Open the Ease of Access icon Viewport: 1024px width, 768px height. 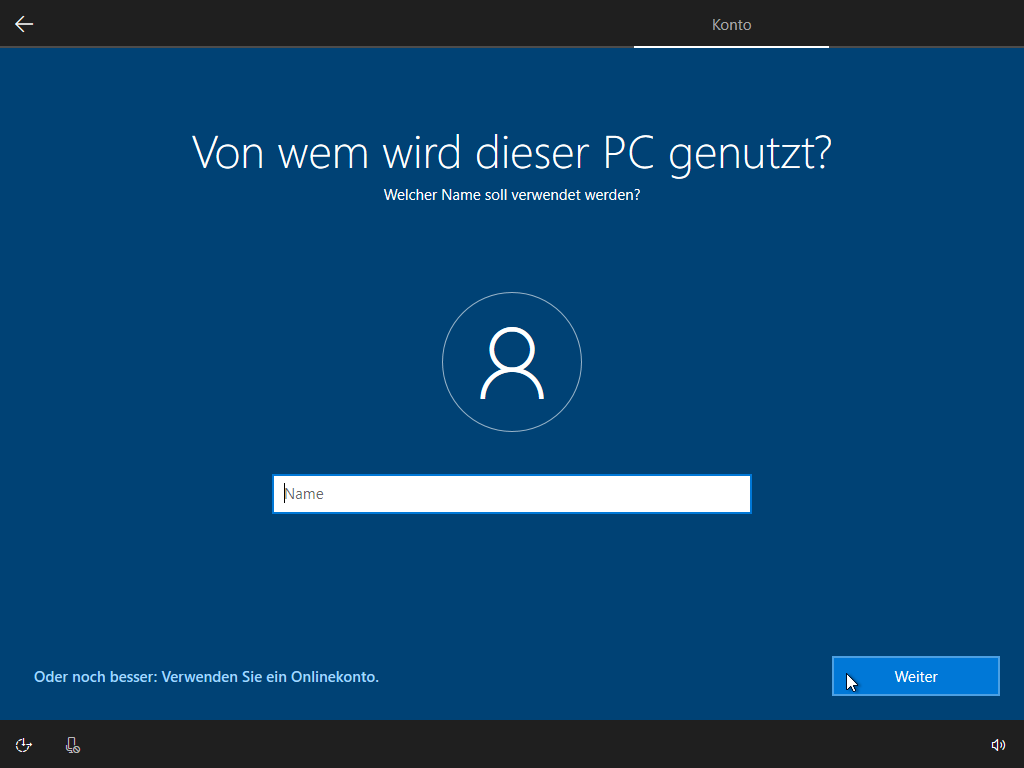(24, 745)
